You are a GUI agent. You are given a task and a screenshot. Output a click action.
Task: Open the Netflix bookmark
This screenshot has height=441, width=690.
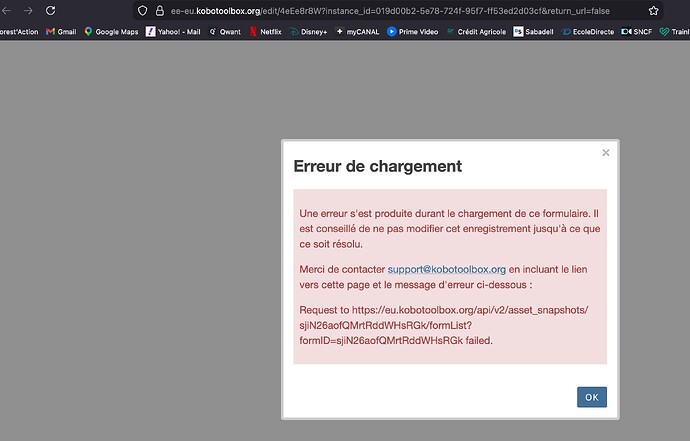[265, 31]
